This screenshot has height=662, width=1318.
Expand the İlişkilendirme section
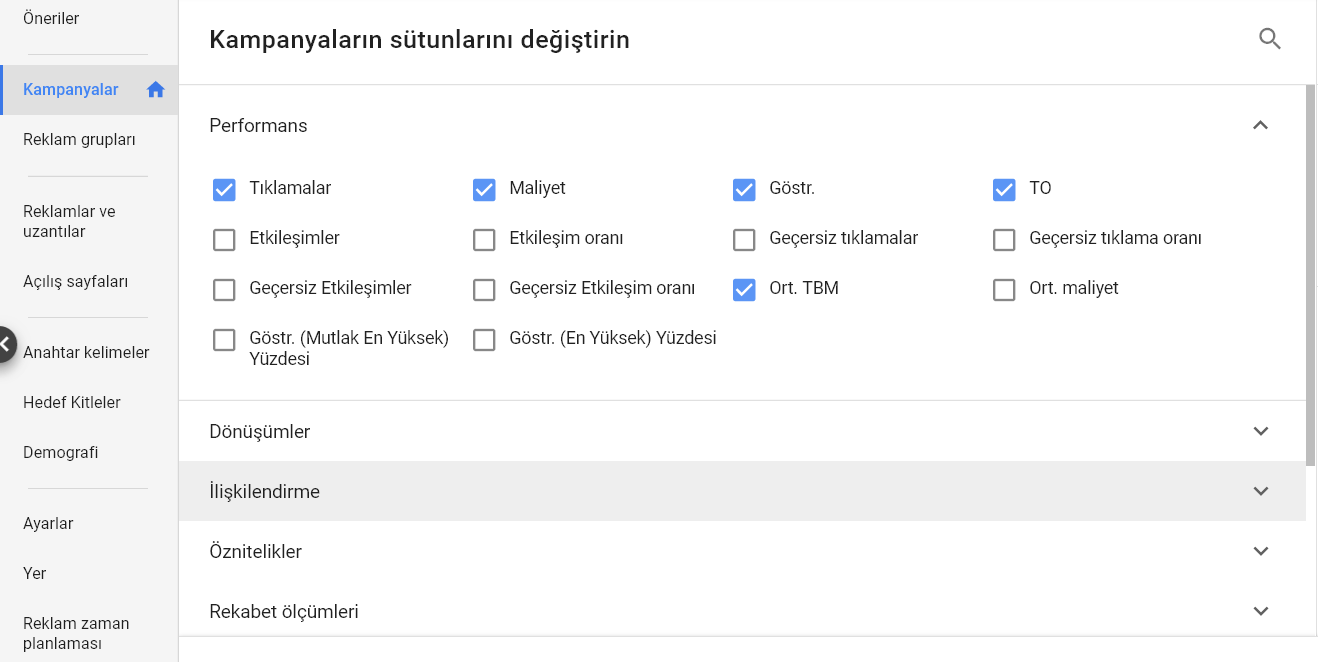742,491
